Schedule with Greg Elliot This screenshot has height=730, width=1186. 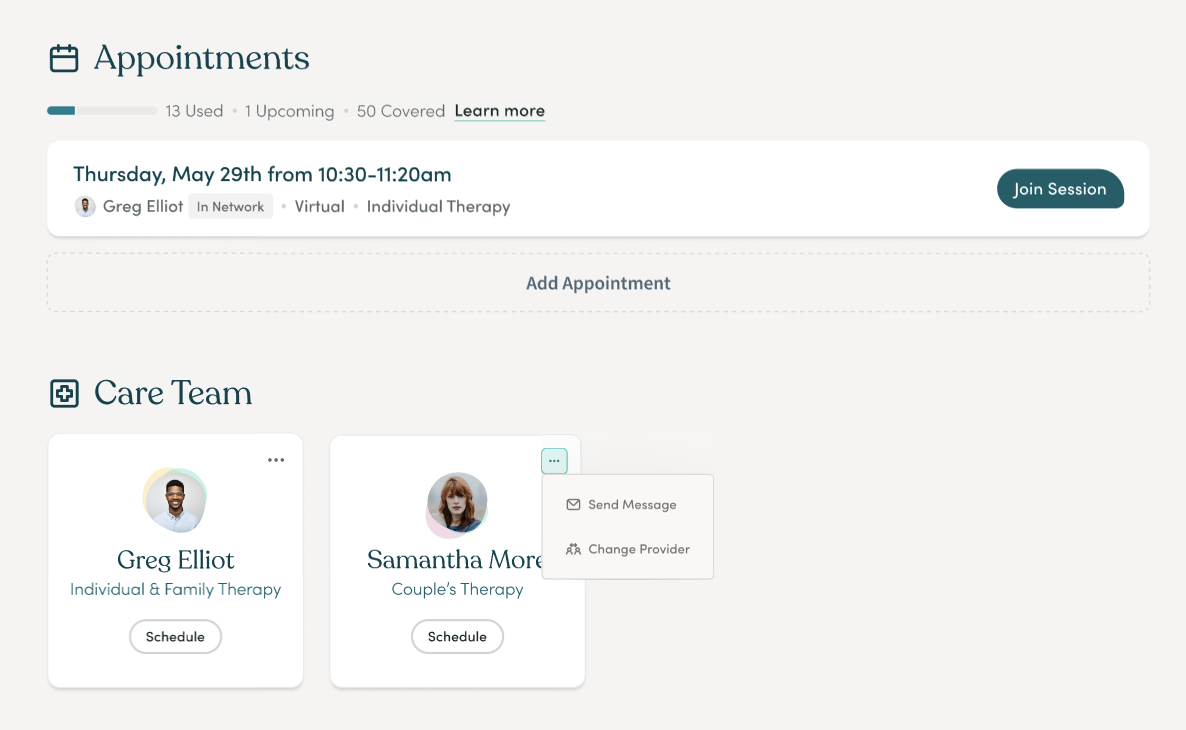coord(175,637)
